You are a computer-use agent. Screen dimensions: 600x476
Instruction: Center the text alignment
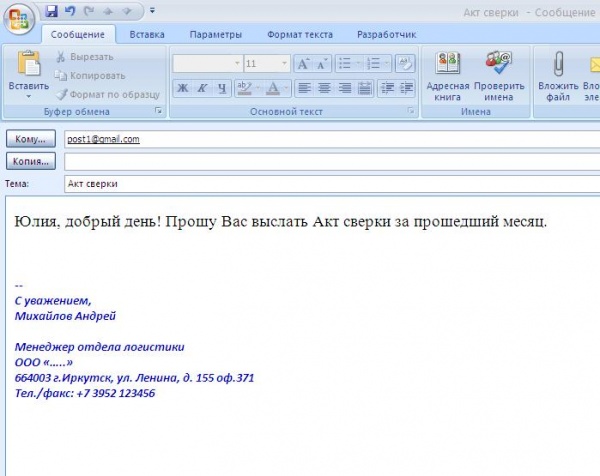click(324, 88)
